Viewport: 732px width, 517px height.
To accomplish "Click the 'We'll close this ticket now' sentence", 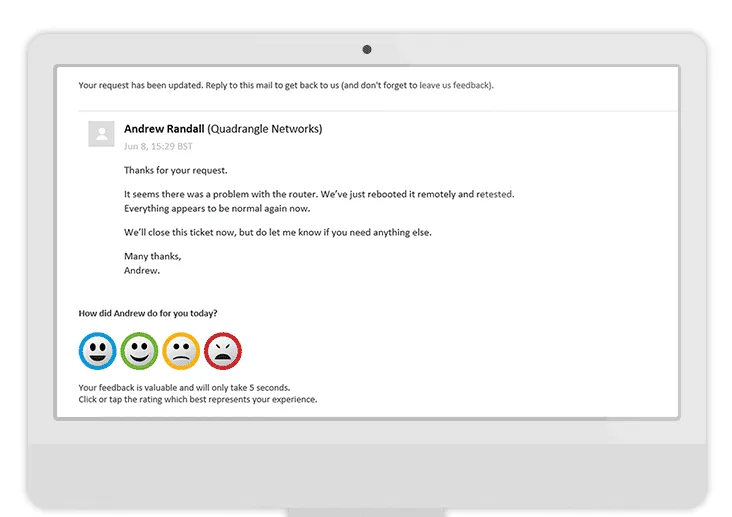I will 278,233.
